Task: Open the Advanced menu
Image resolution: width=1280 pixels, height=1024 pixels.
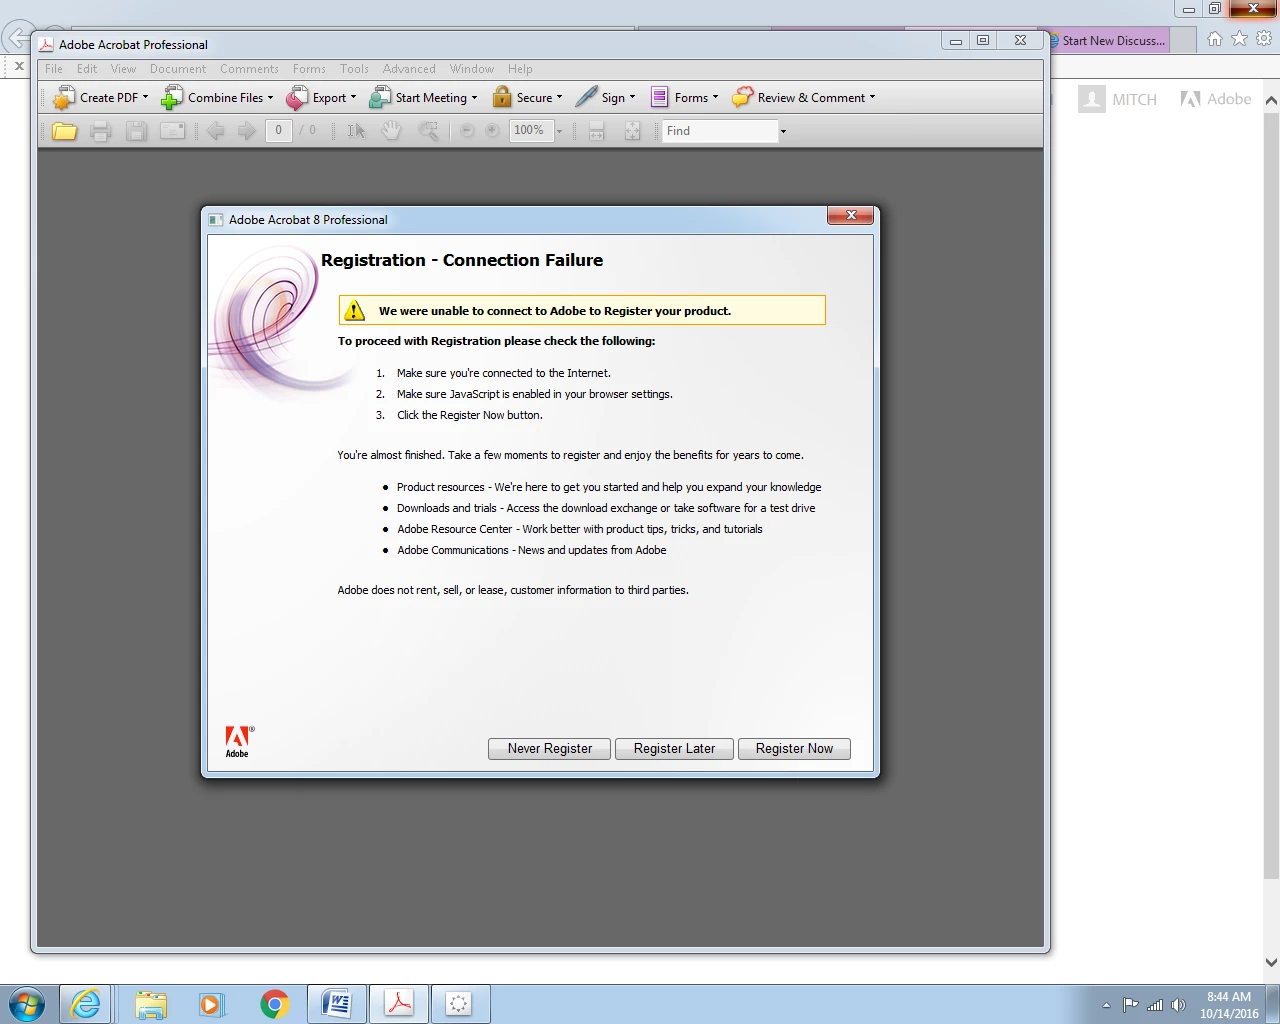Action: 409,69
